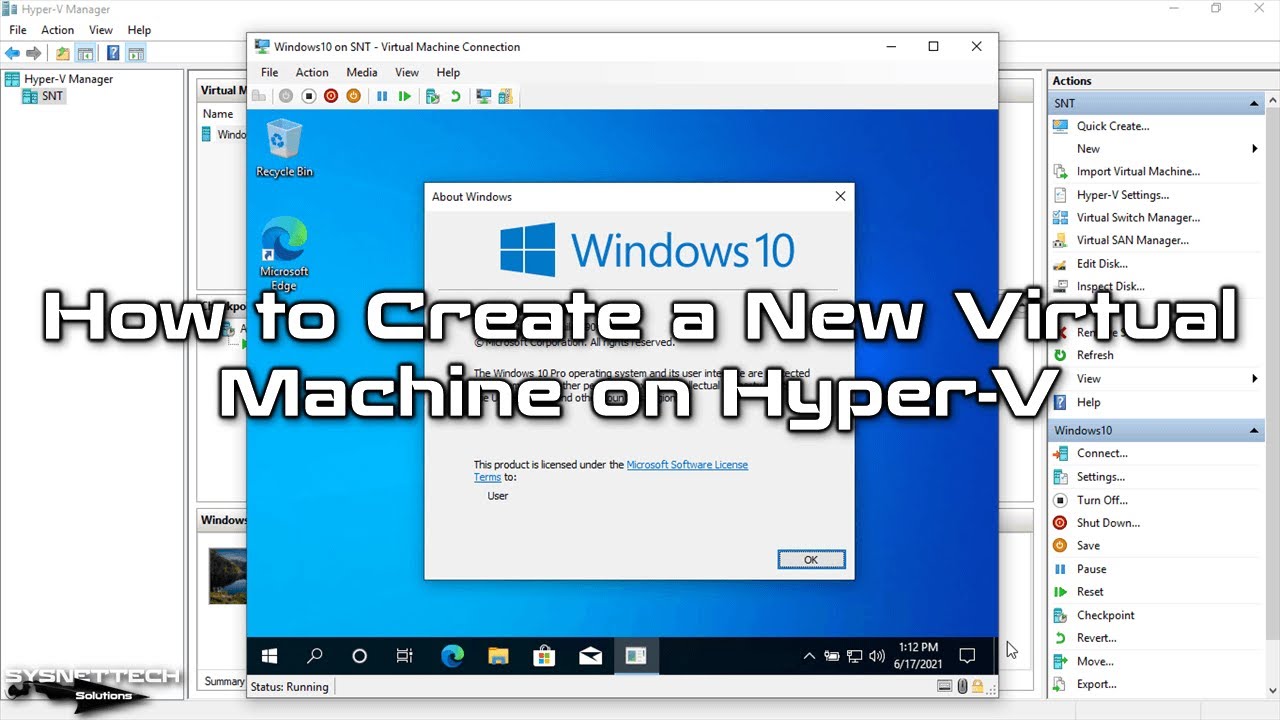
Task: Click the guest taskbar clock showing 1:12 PM
Action: [x=918, y=656]
